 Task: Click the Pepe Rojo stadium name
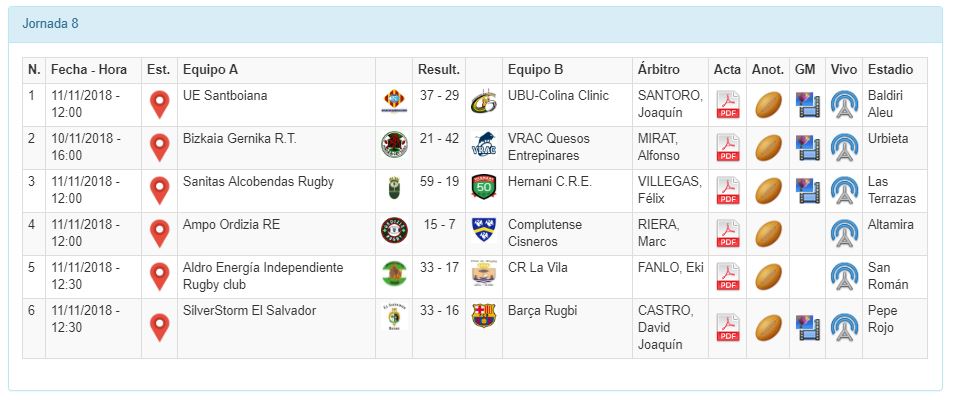(x=883, y=319)
